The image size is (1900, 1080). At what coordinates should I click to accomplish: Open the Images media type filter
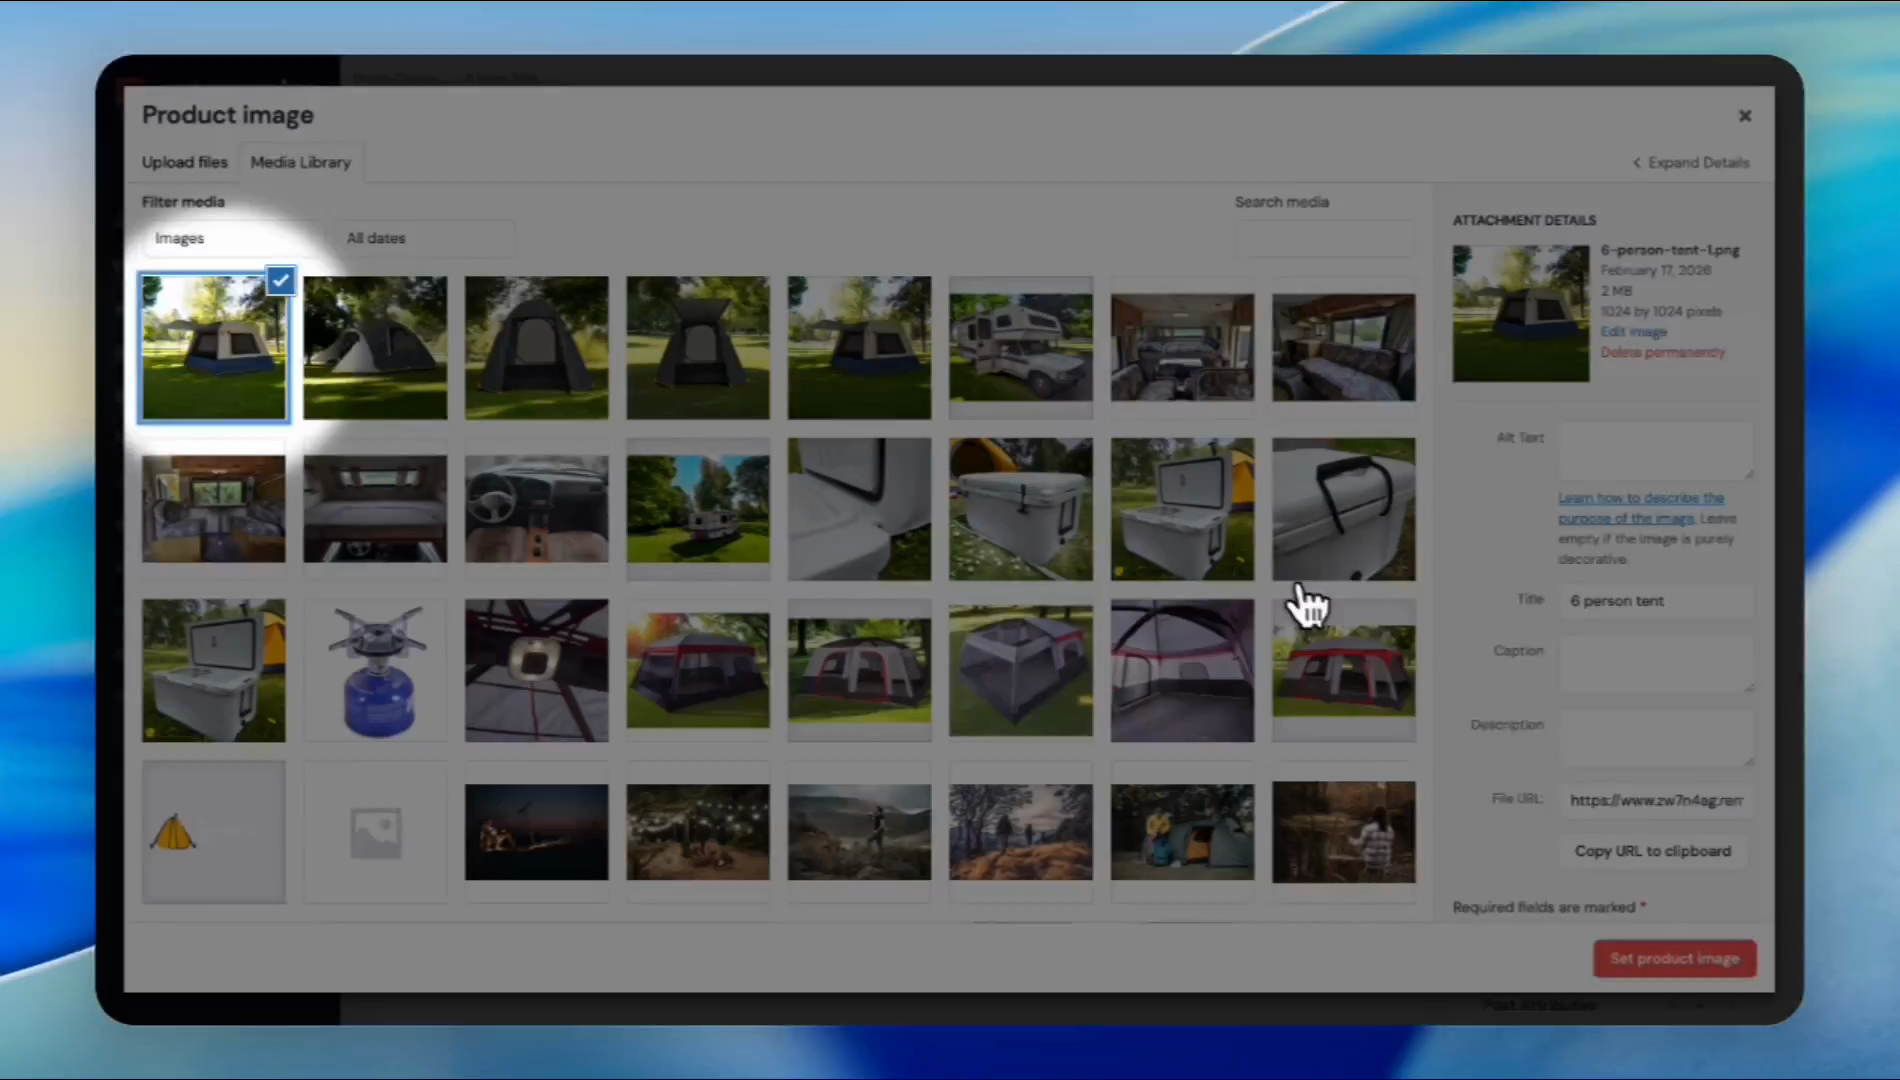pyautogui.click(x=230, y=238)
